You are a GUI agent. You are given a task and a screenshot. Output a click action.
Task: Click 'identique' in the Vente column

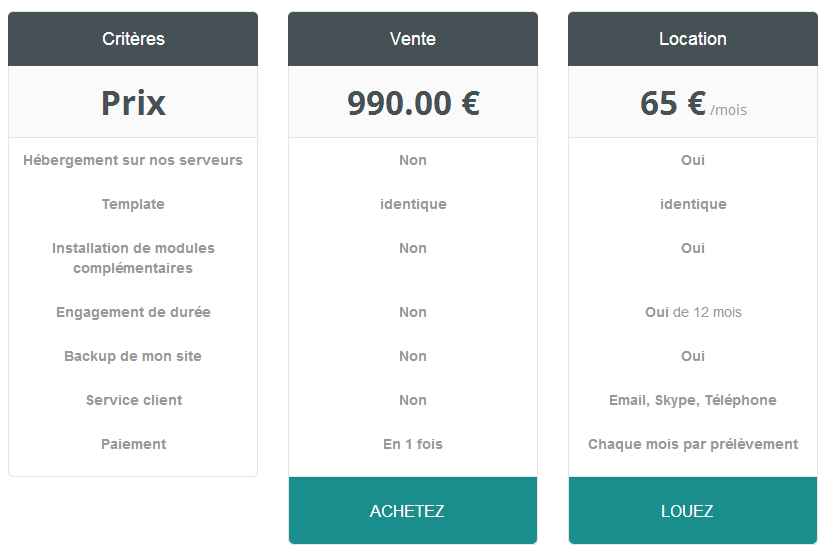412,204
